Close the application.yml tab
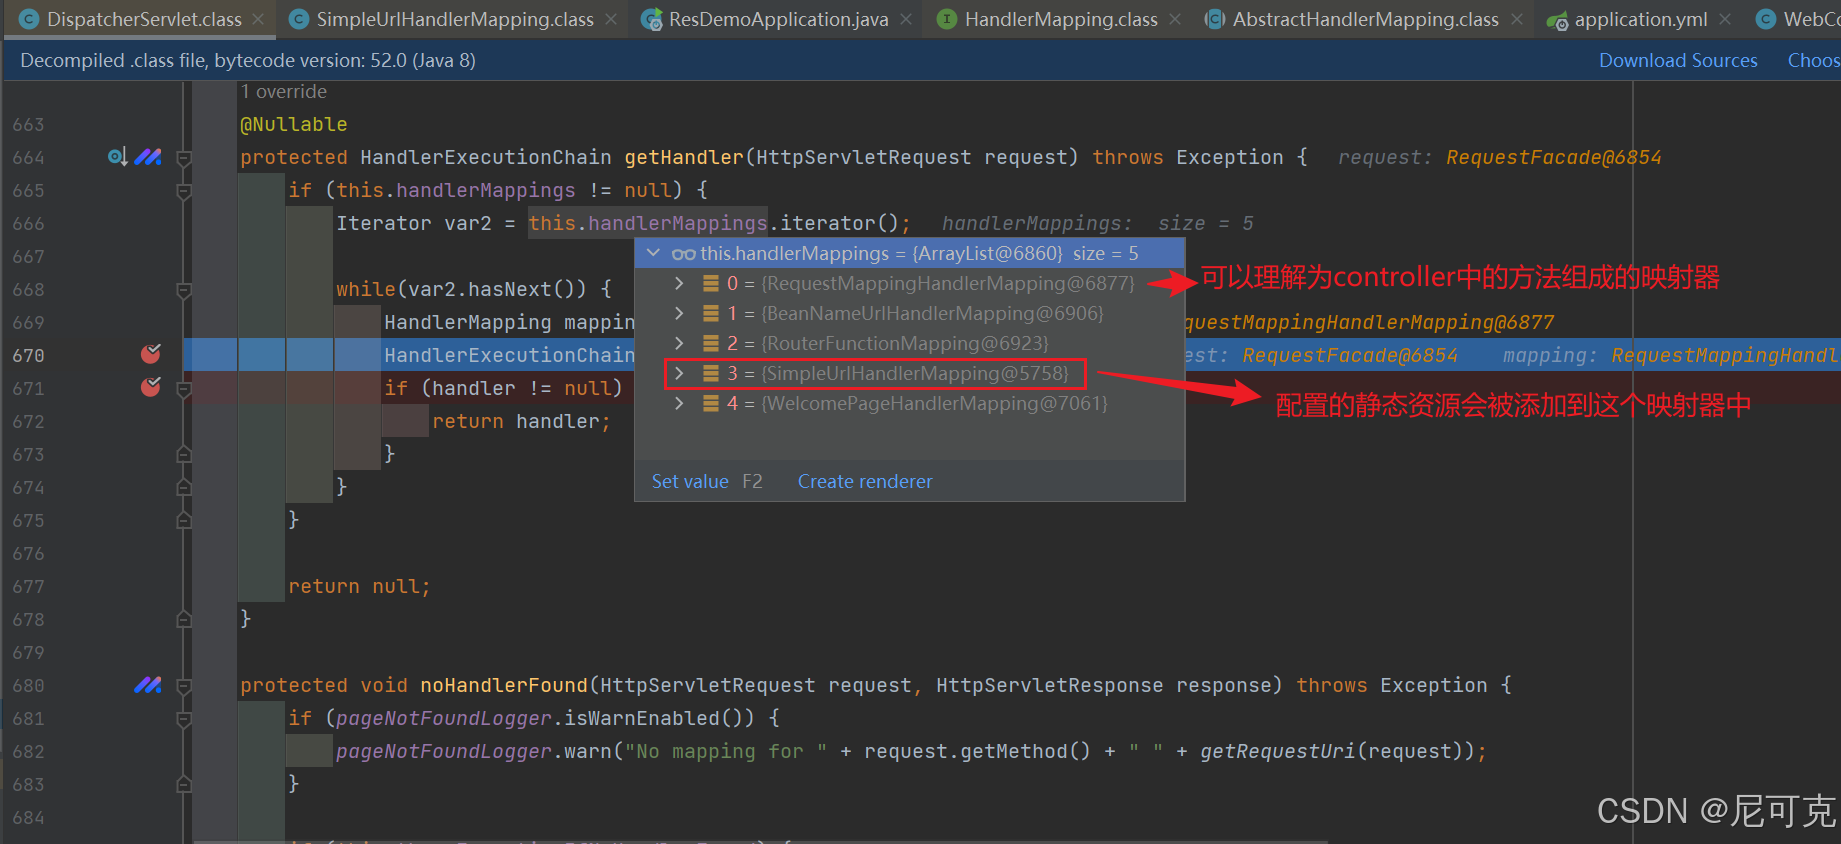This screenshot has height=844, width=1841. 1725,19
